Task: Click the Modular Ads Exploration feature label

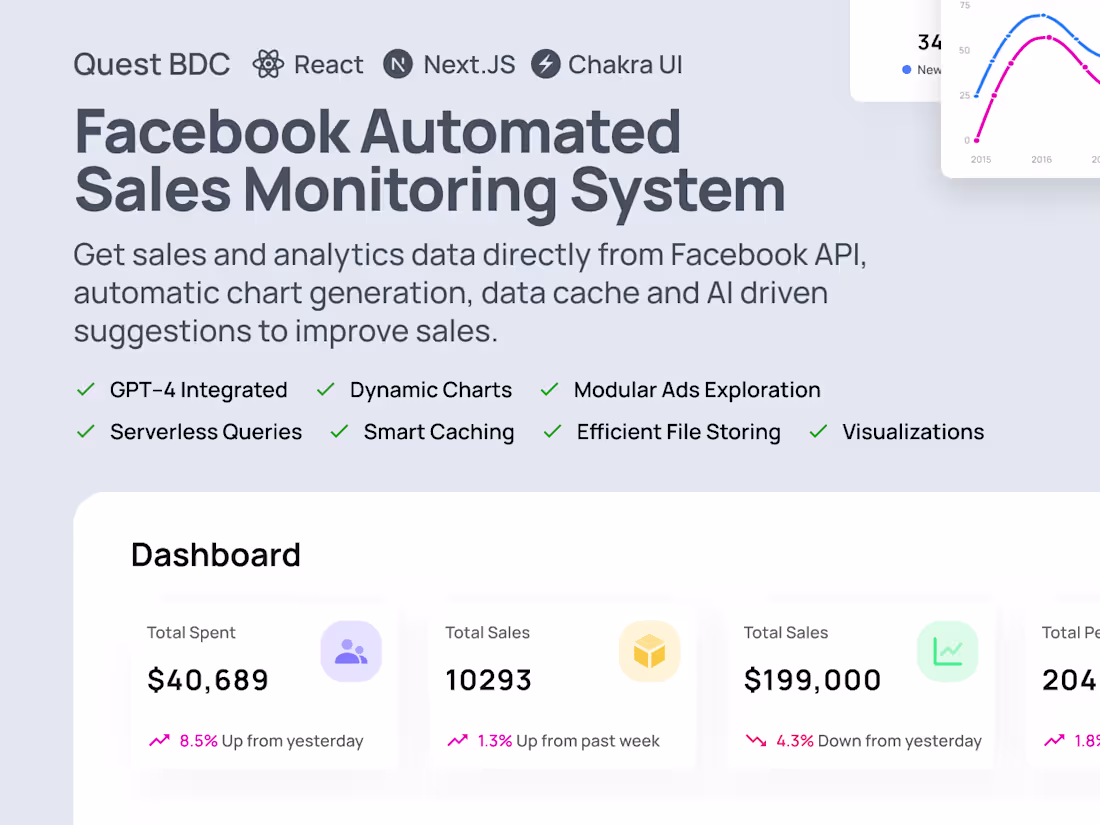Action: [x=696, y=389]
